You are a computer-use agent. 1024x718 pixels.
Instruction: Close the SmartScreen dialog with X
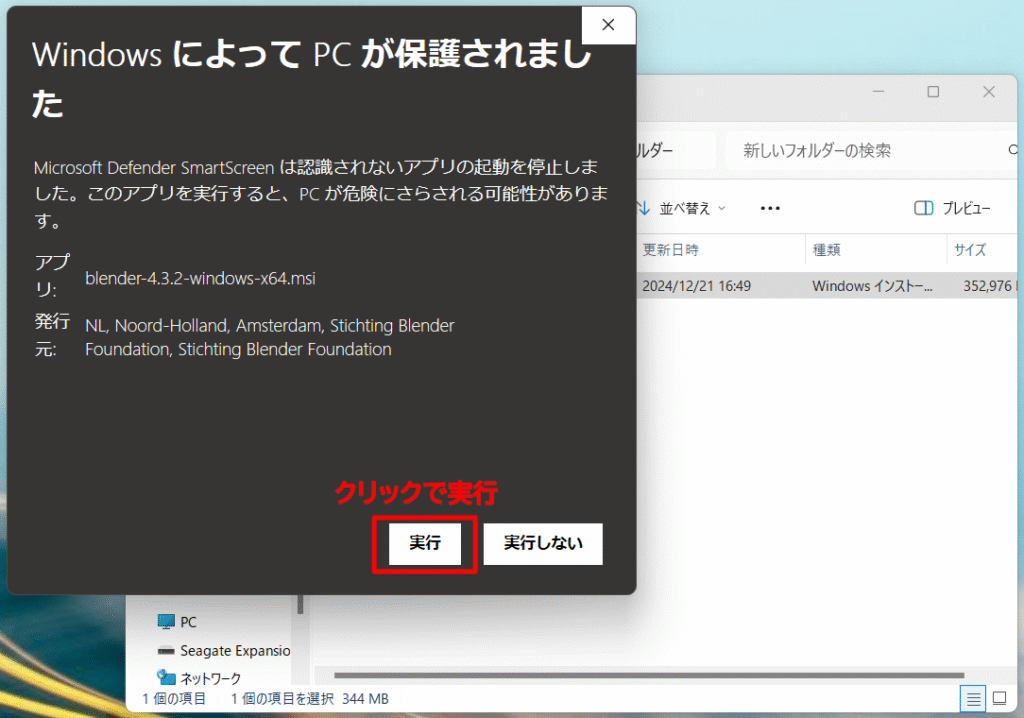coord(608,25)
